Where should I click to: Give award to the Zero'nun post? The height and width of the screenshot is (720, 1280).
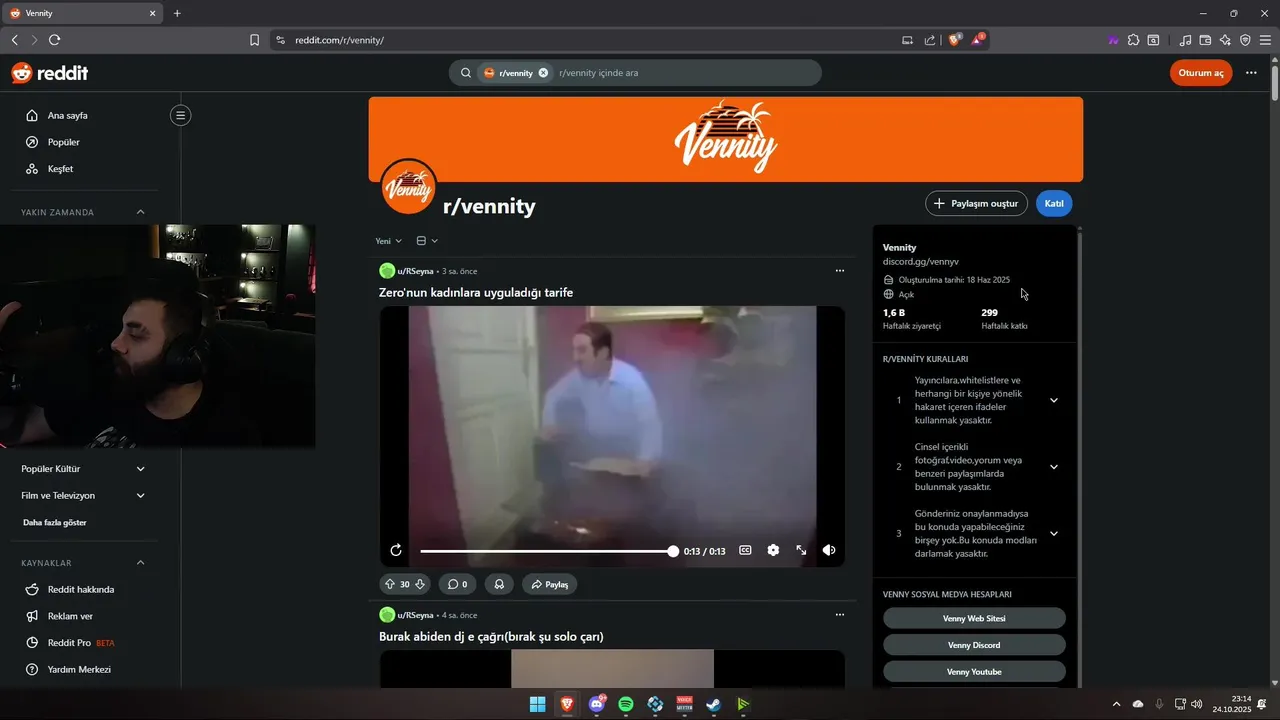click(x=498, y=584)
